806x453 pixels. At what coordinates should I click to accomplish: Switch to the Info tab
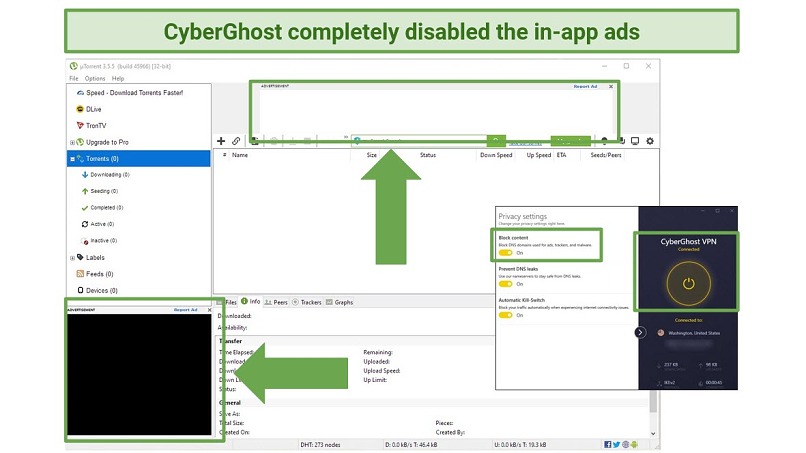(251, 302)
